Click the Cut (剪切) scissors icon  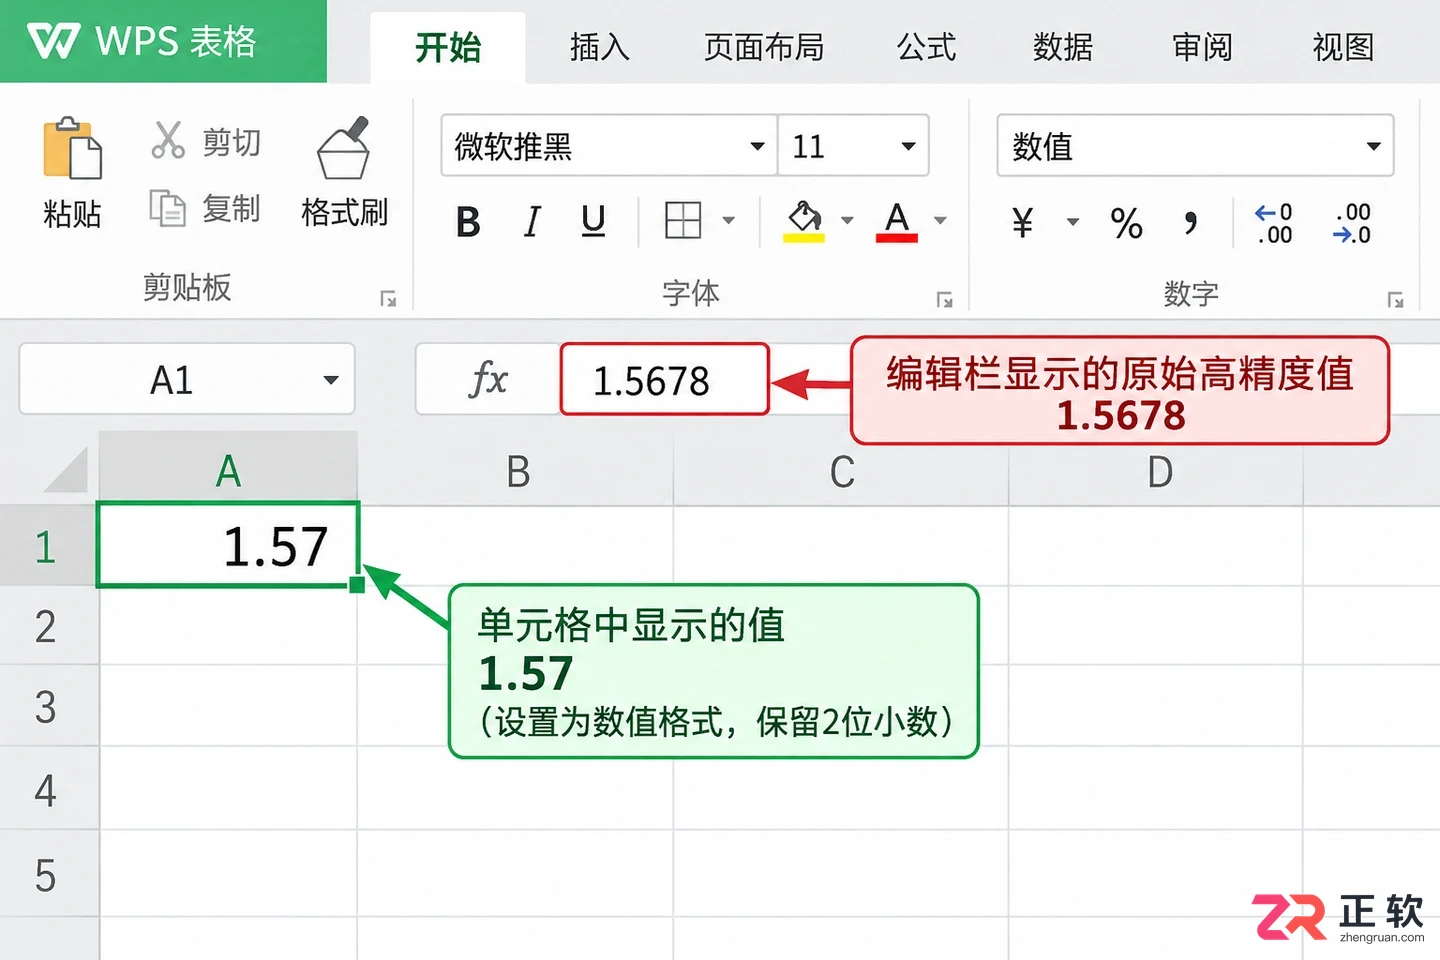(168, 140)
